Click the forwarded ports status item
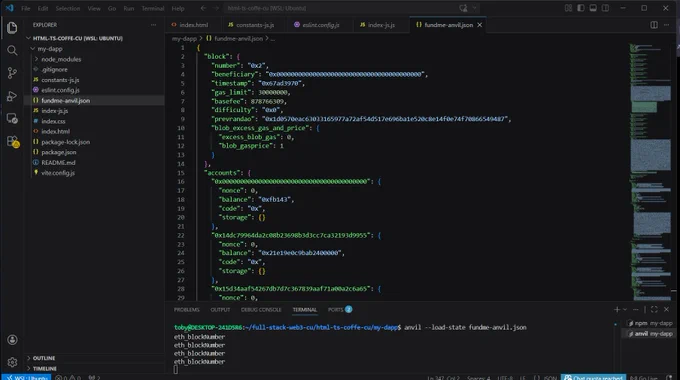The image size is (680, 380). [94, 377]
